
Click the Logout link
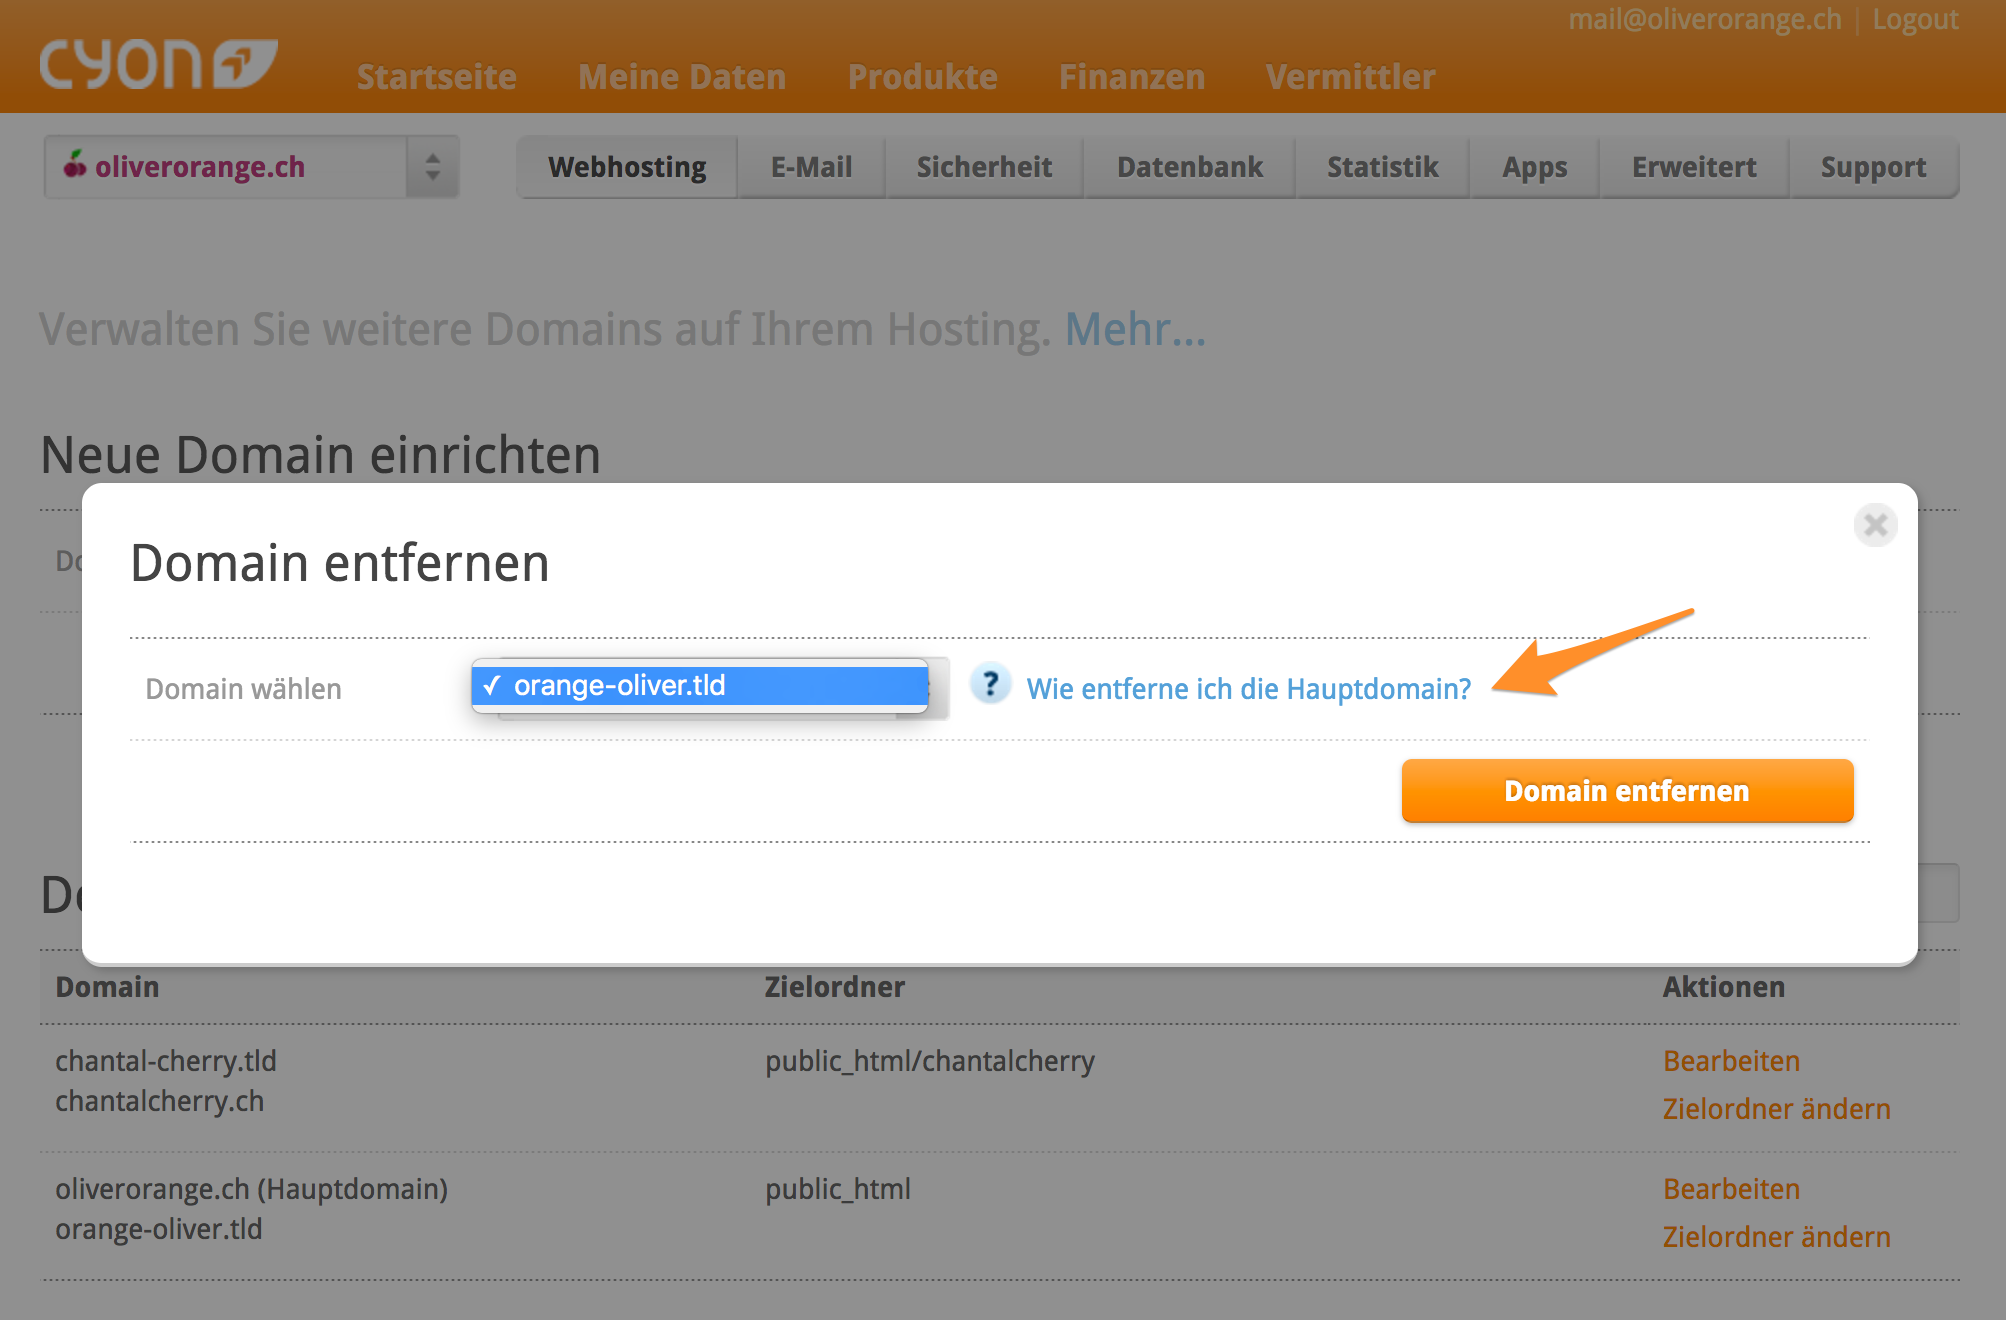(x=1915, y=20)
